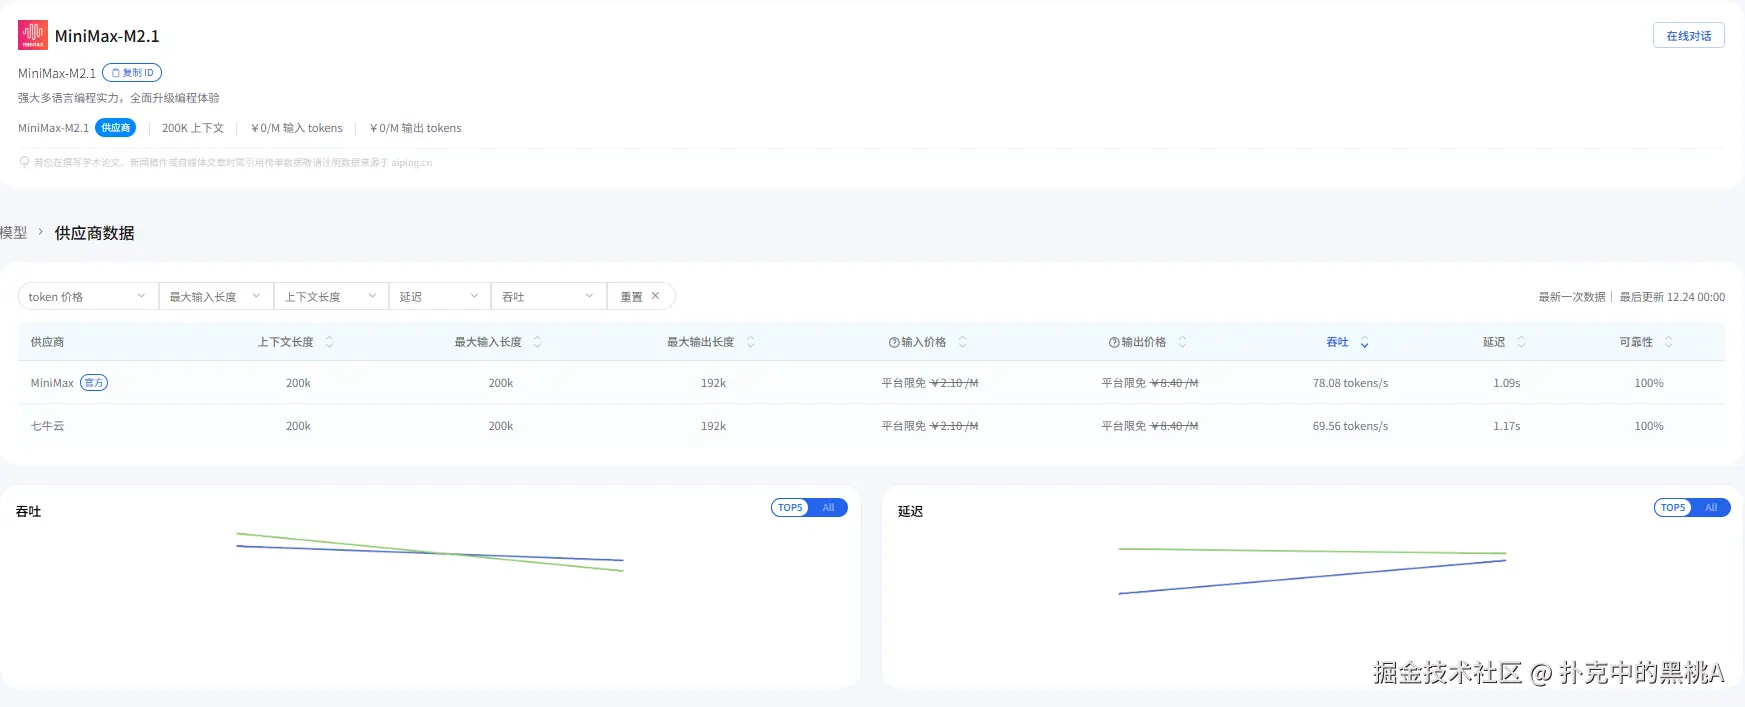Sort by 可靠性 column arrows
Viewport: 1745px width, 707px height.
click(x=1668, y=342)
